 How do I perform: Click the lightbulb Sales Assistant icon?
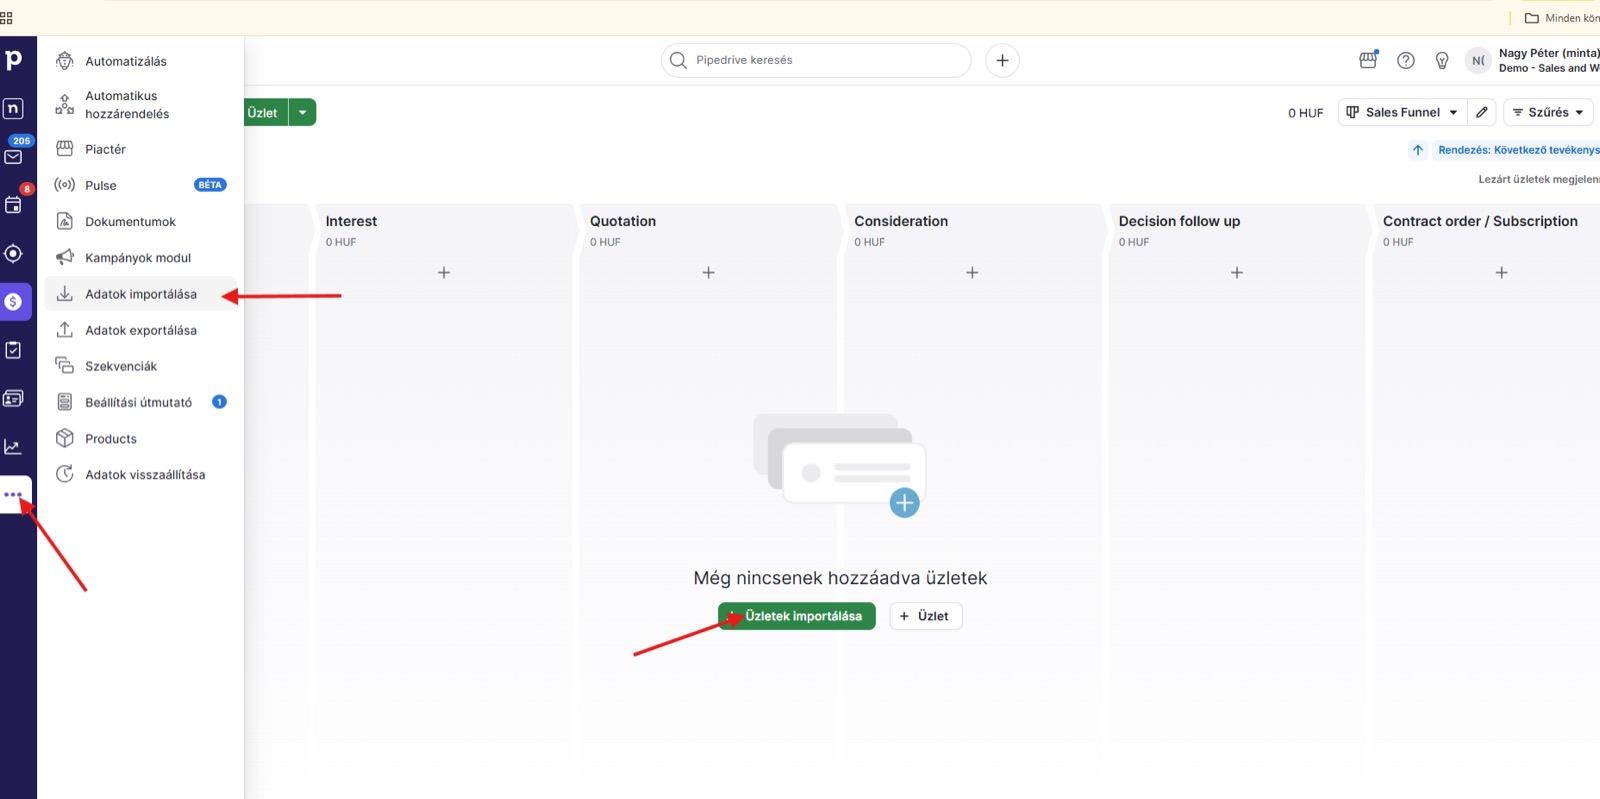tap(1442, 60)
